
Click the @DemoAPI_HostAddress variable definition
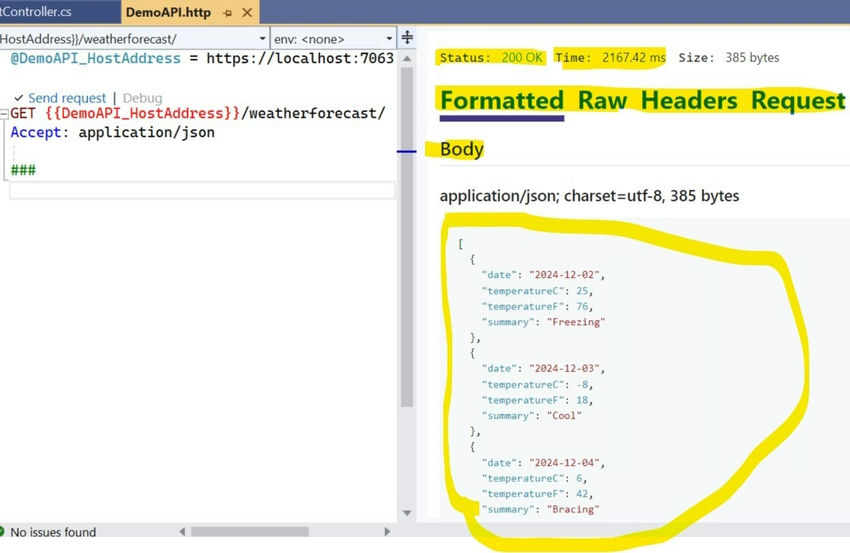[95, 58]
